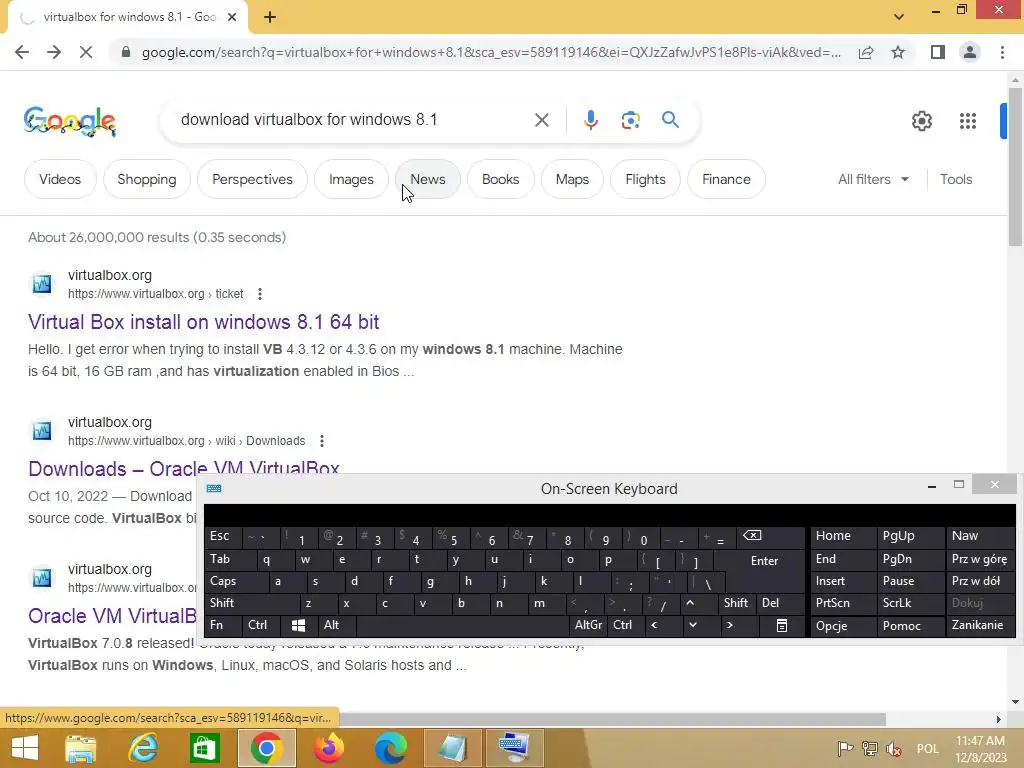Open Google quick settings gear
The height and width of the screenshot is (768, 1024).
click(921, 121)
